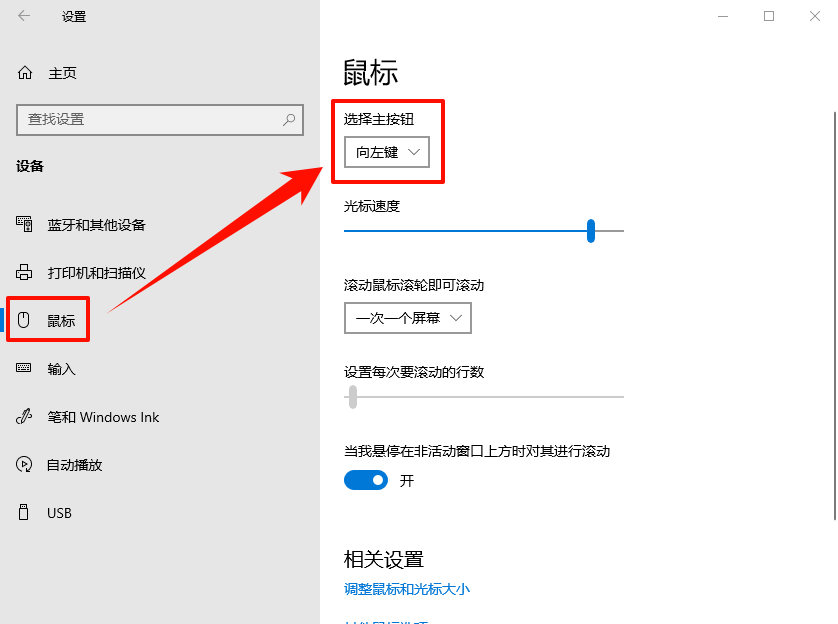
Task: Select the USB icon in the sidebar
Action: tap(23, 512)
